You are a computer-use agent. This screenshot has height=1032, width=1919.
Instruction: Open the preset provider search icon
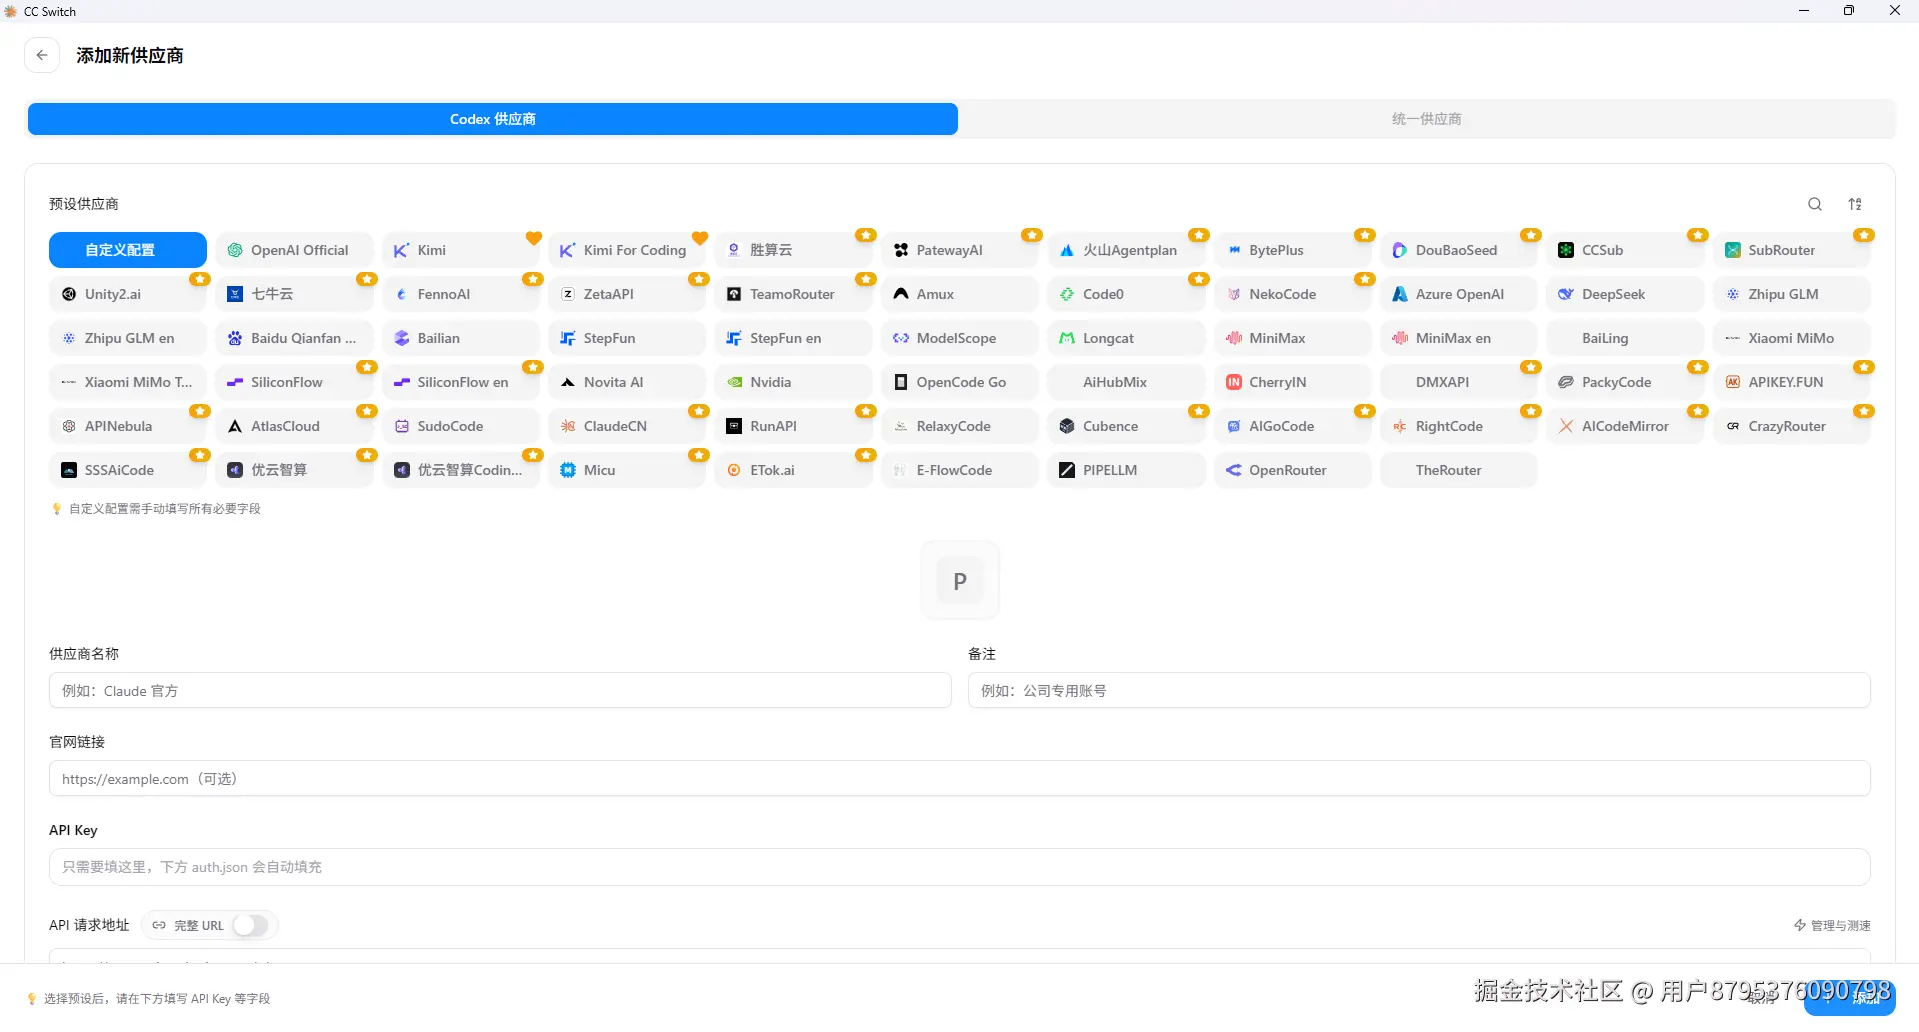(1815, 204)
